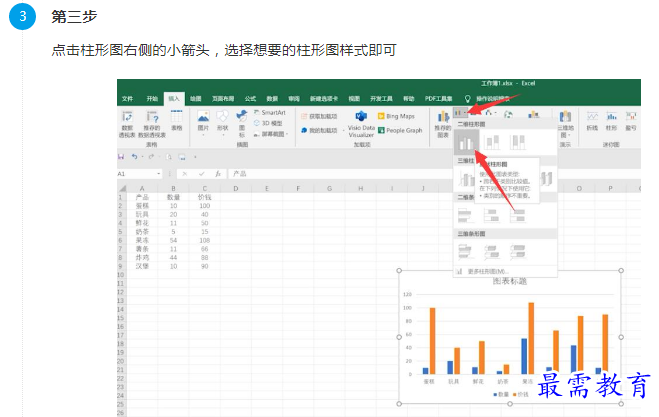Click the People Graph add-in
This screenshot has width=659, height=417.
[400, 131]
